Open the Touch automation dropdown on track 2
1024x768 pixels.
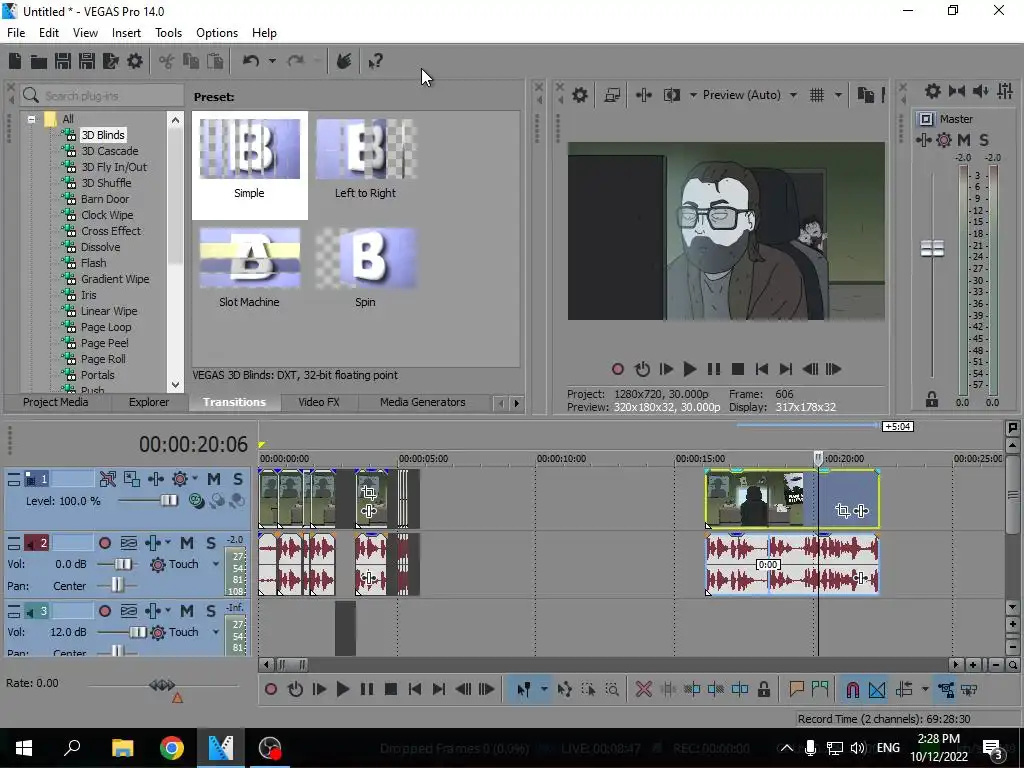pos(216,564)
